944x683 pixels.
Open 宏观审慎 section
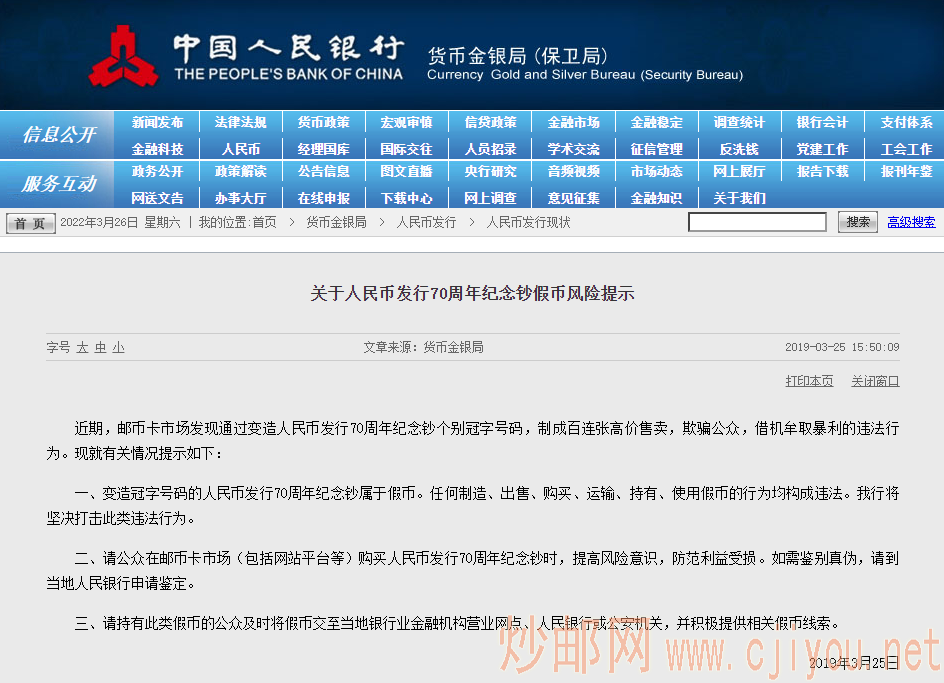coord(406,122)
